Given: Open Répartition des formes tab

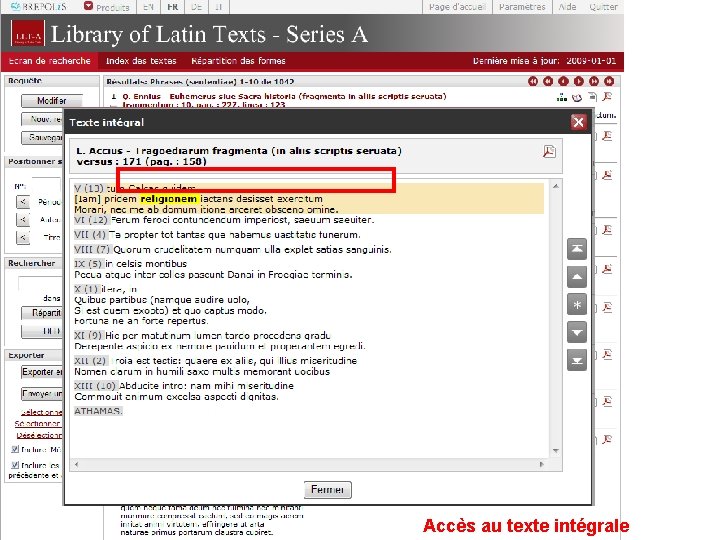Looking at the screenshot, I should [238, 61].
